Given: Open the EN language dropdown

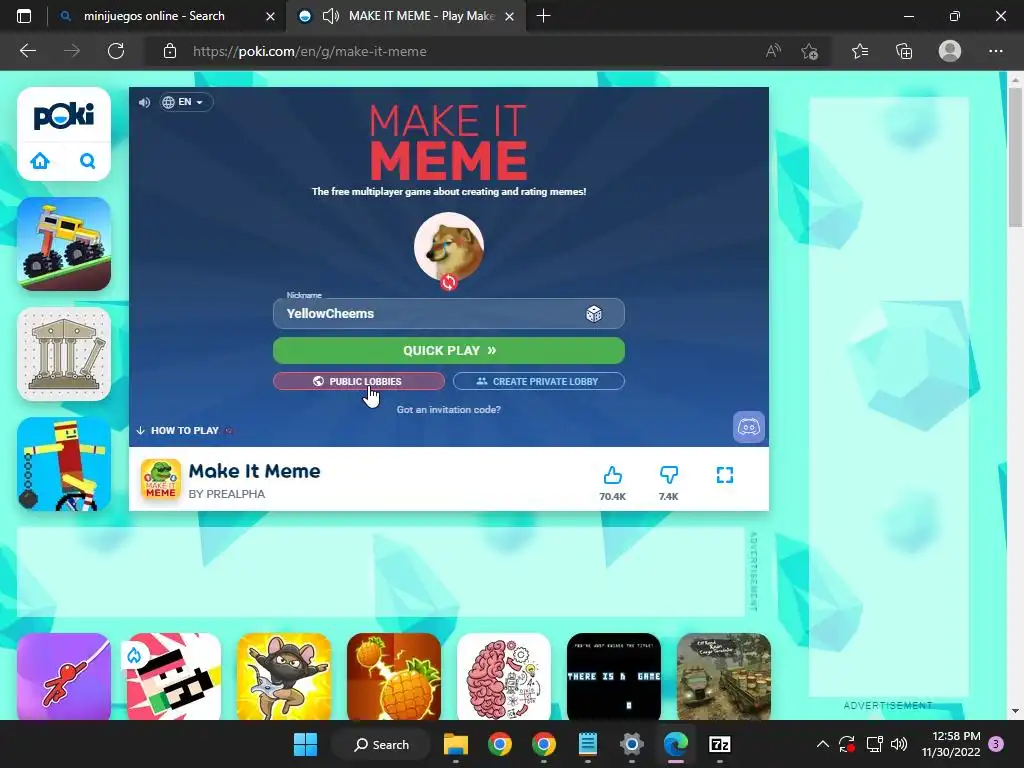Looking at the screenshot, I should [x=186, y=102].
